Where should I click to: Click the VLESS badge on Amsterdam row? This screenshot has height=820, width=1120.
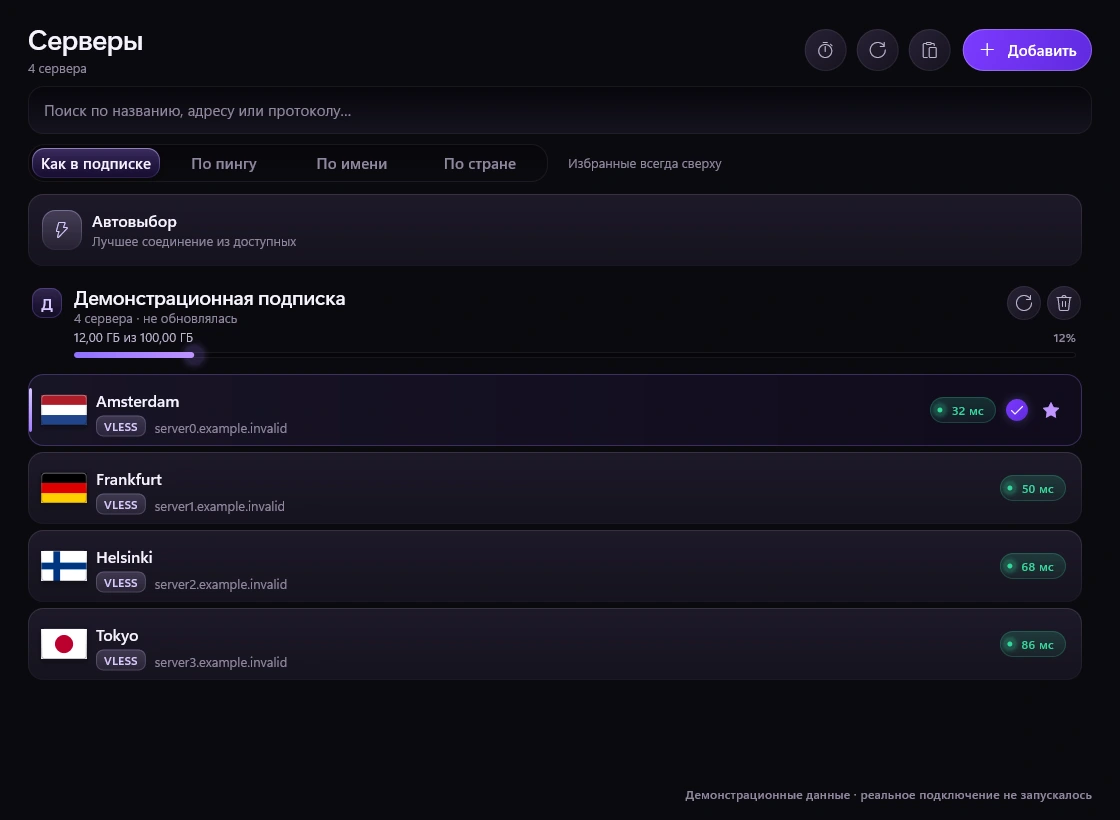click(121, 427)
